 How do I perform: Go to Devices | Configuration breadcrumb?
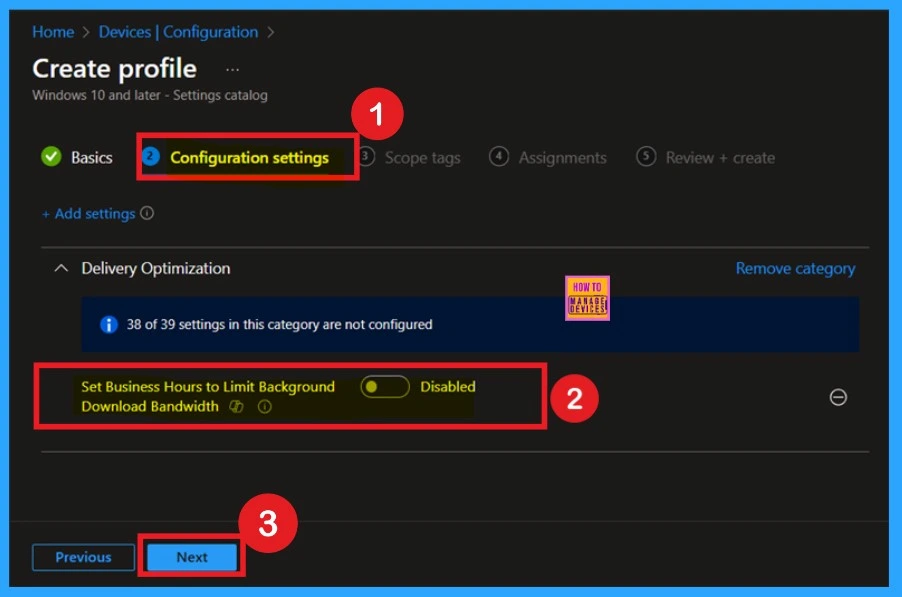pyautogui.click(x=178, y=32)
